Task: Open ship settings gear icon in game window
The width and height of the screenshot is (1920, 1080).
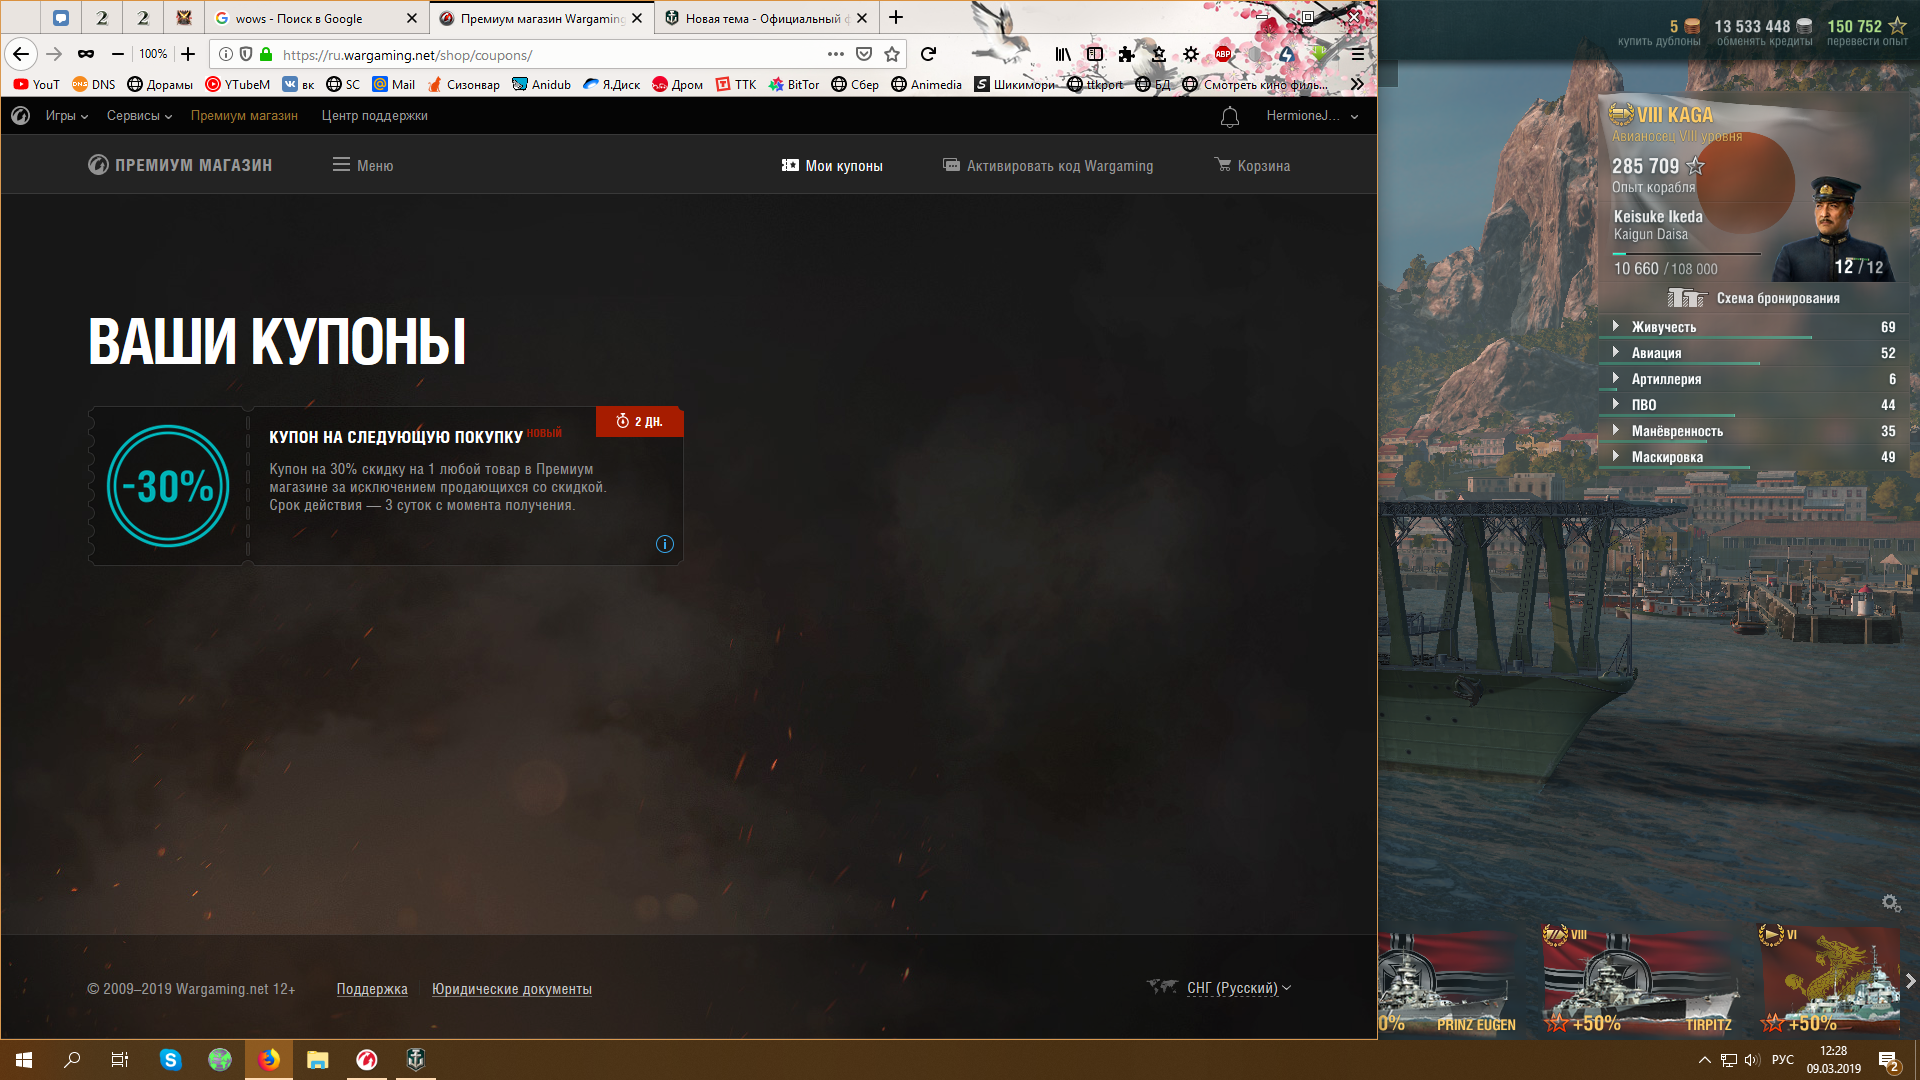Action: pyautogui.click(x=1891, y=903)
